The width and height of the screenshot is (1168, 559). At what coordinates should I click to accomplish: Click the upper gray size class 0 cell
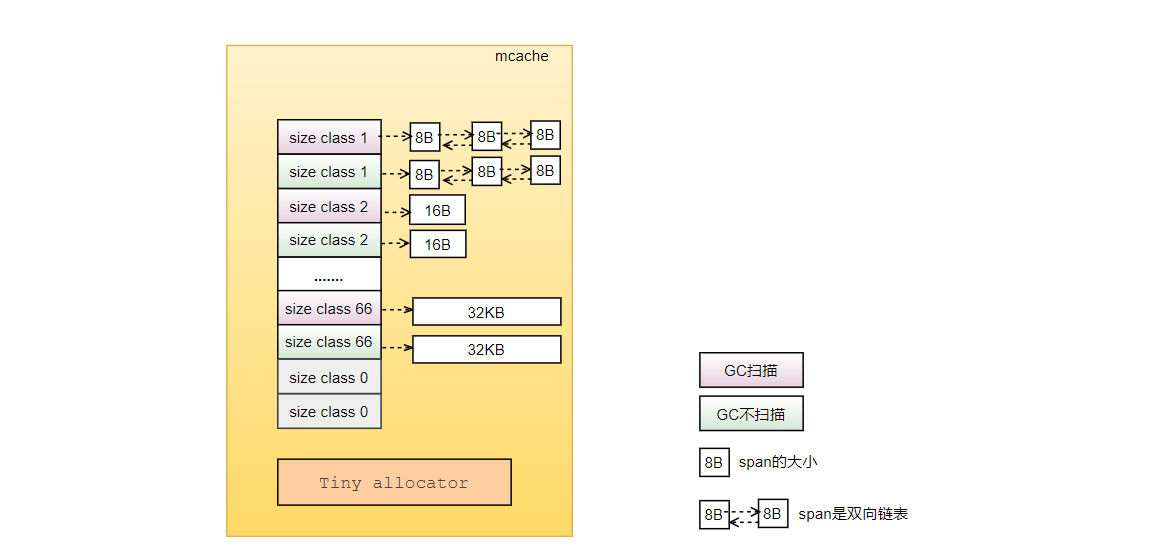pos(329,377)
